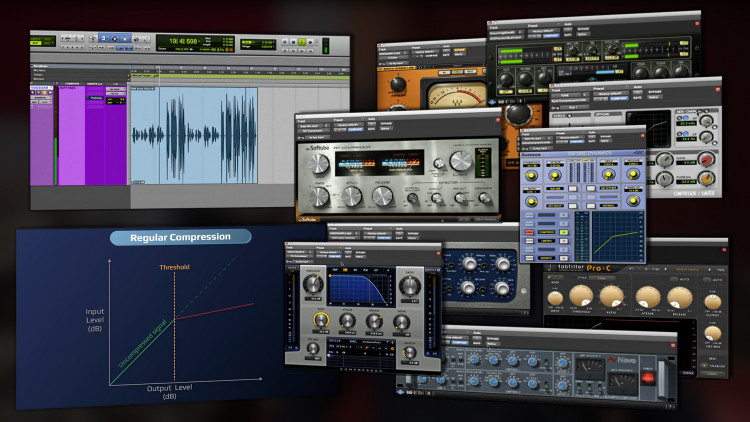Screen dimensions: 750x422
Task: Click the transfer curve graph in Sonnox Oxford Dynamics
Action: pos(616,236)
